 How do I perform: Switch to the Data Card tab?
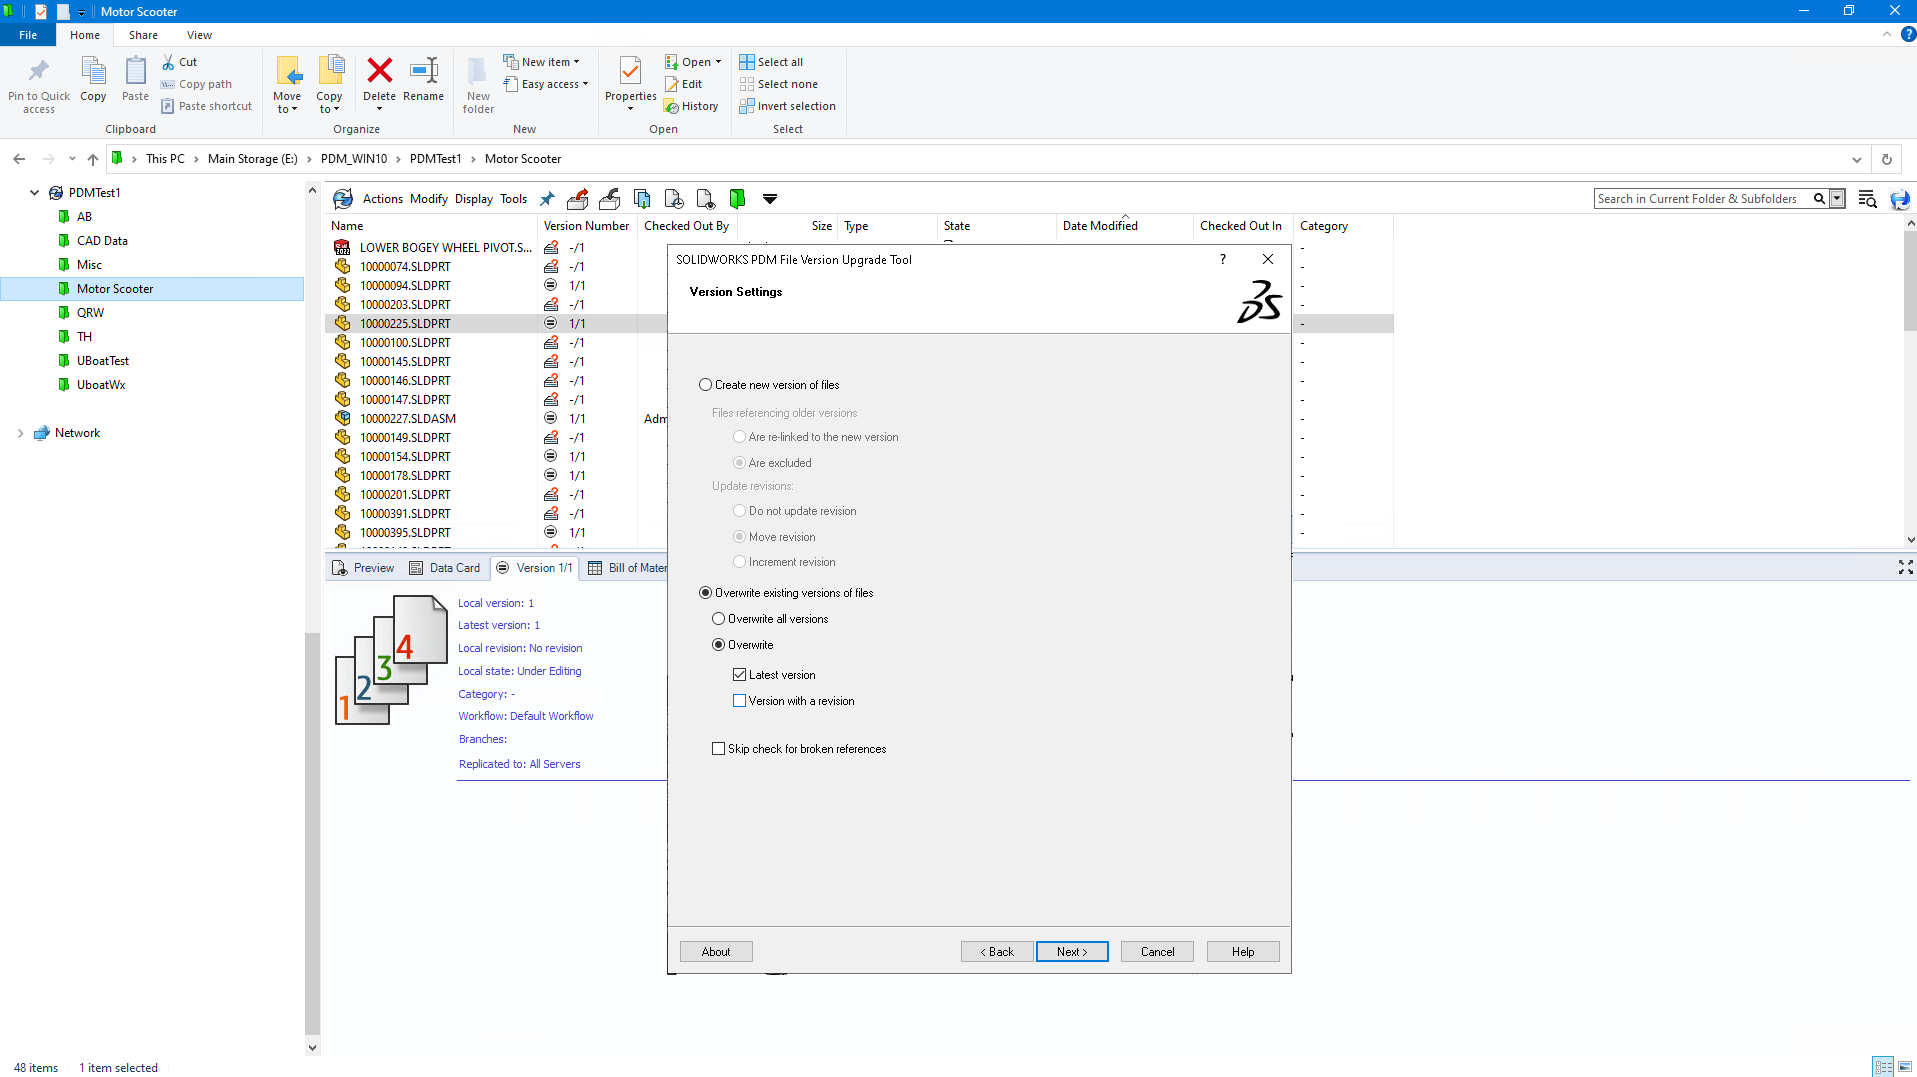tap(445, 568)
